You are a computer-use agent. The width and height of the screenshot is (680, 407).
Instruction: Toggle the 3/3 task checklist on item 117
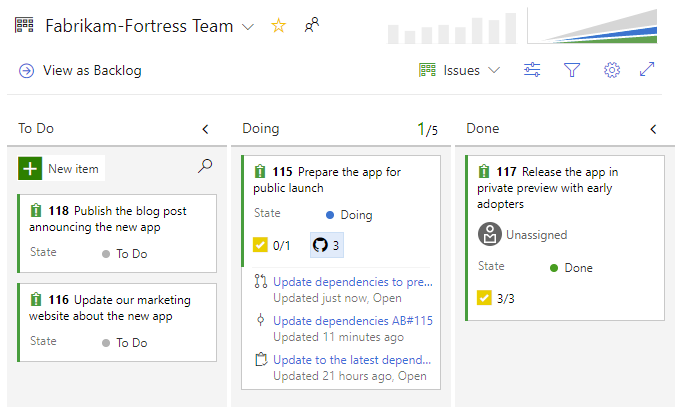click(494, 298)
